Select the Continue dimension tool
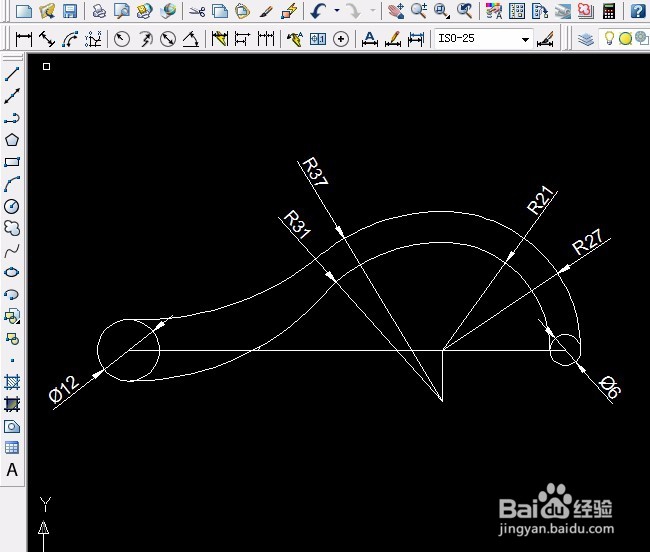Screen dimensions: 650x552 click(x=266, y=39)
